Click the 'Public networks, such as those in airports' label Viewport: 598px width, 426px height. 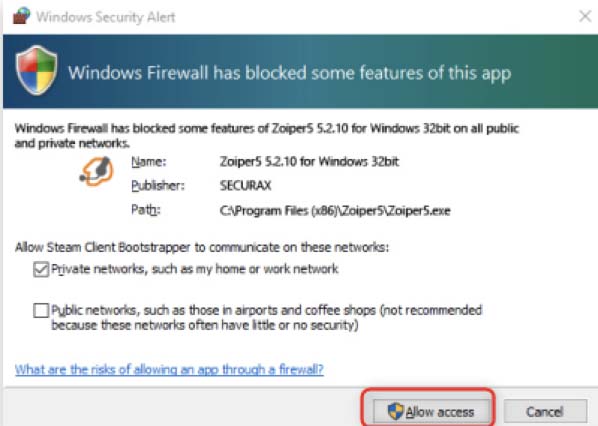tap(267, 317)
